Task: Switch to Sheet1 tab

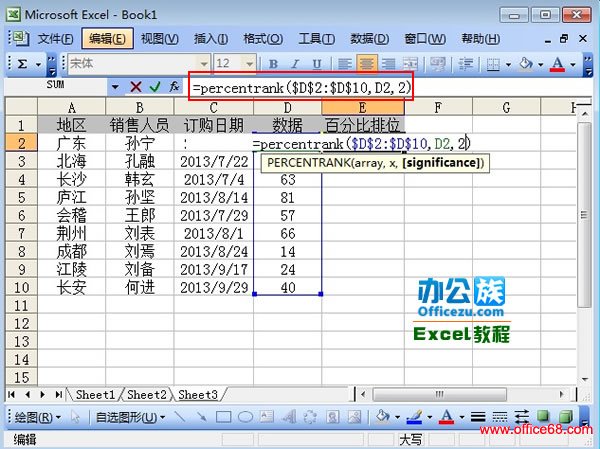Action: tap(95, 394)
